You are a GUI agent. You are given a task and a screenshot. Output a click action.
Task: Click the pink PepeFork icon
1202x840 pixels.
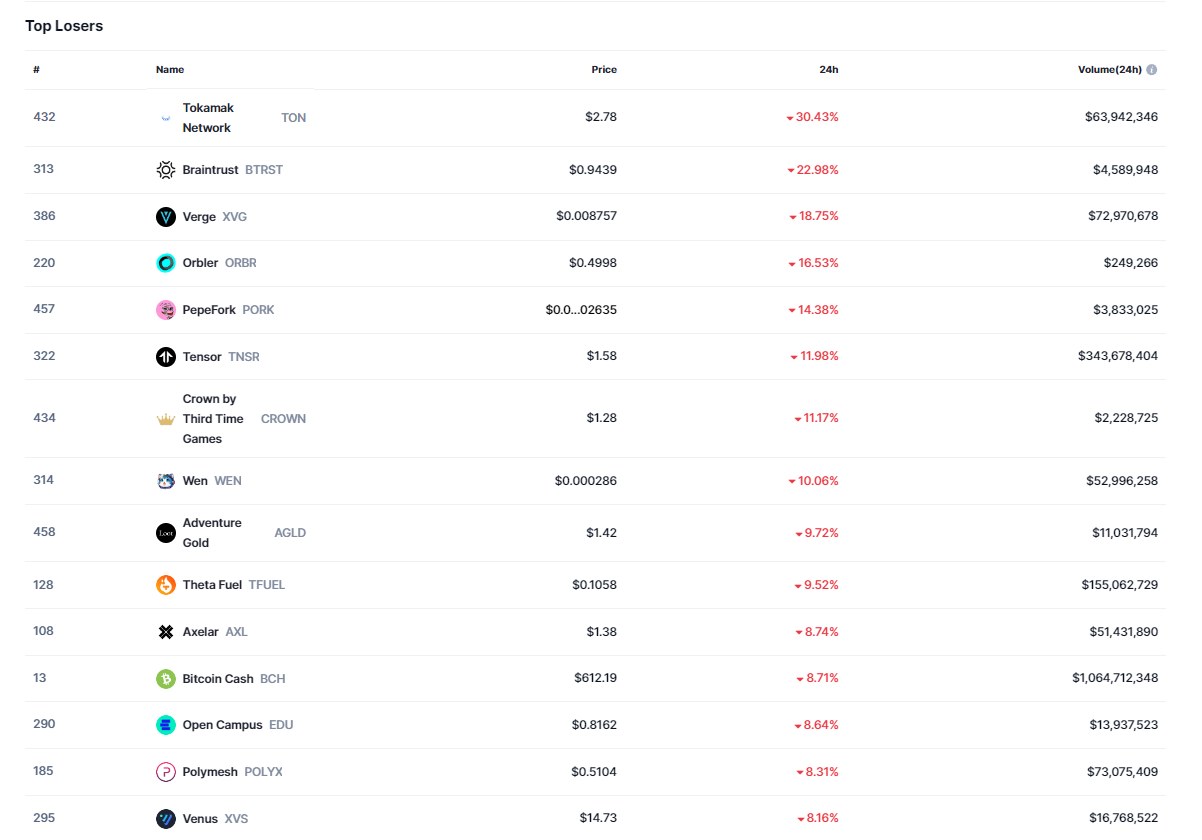[x=166, y=310]
